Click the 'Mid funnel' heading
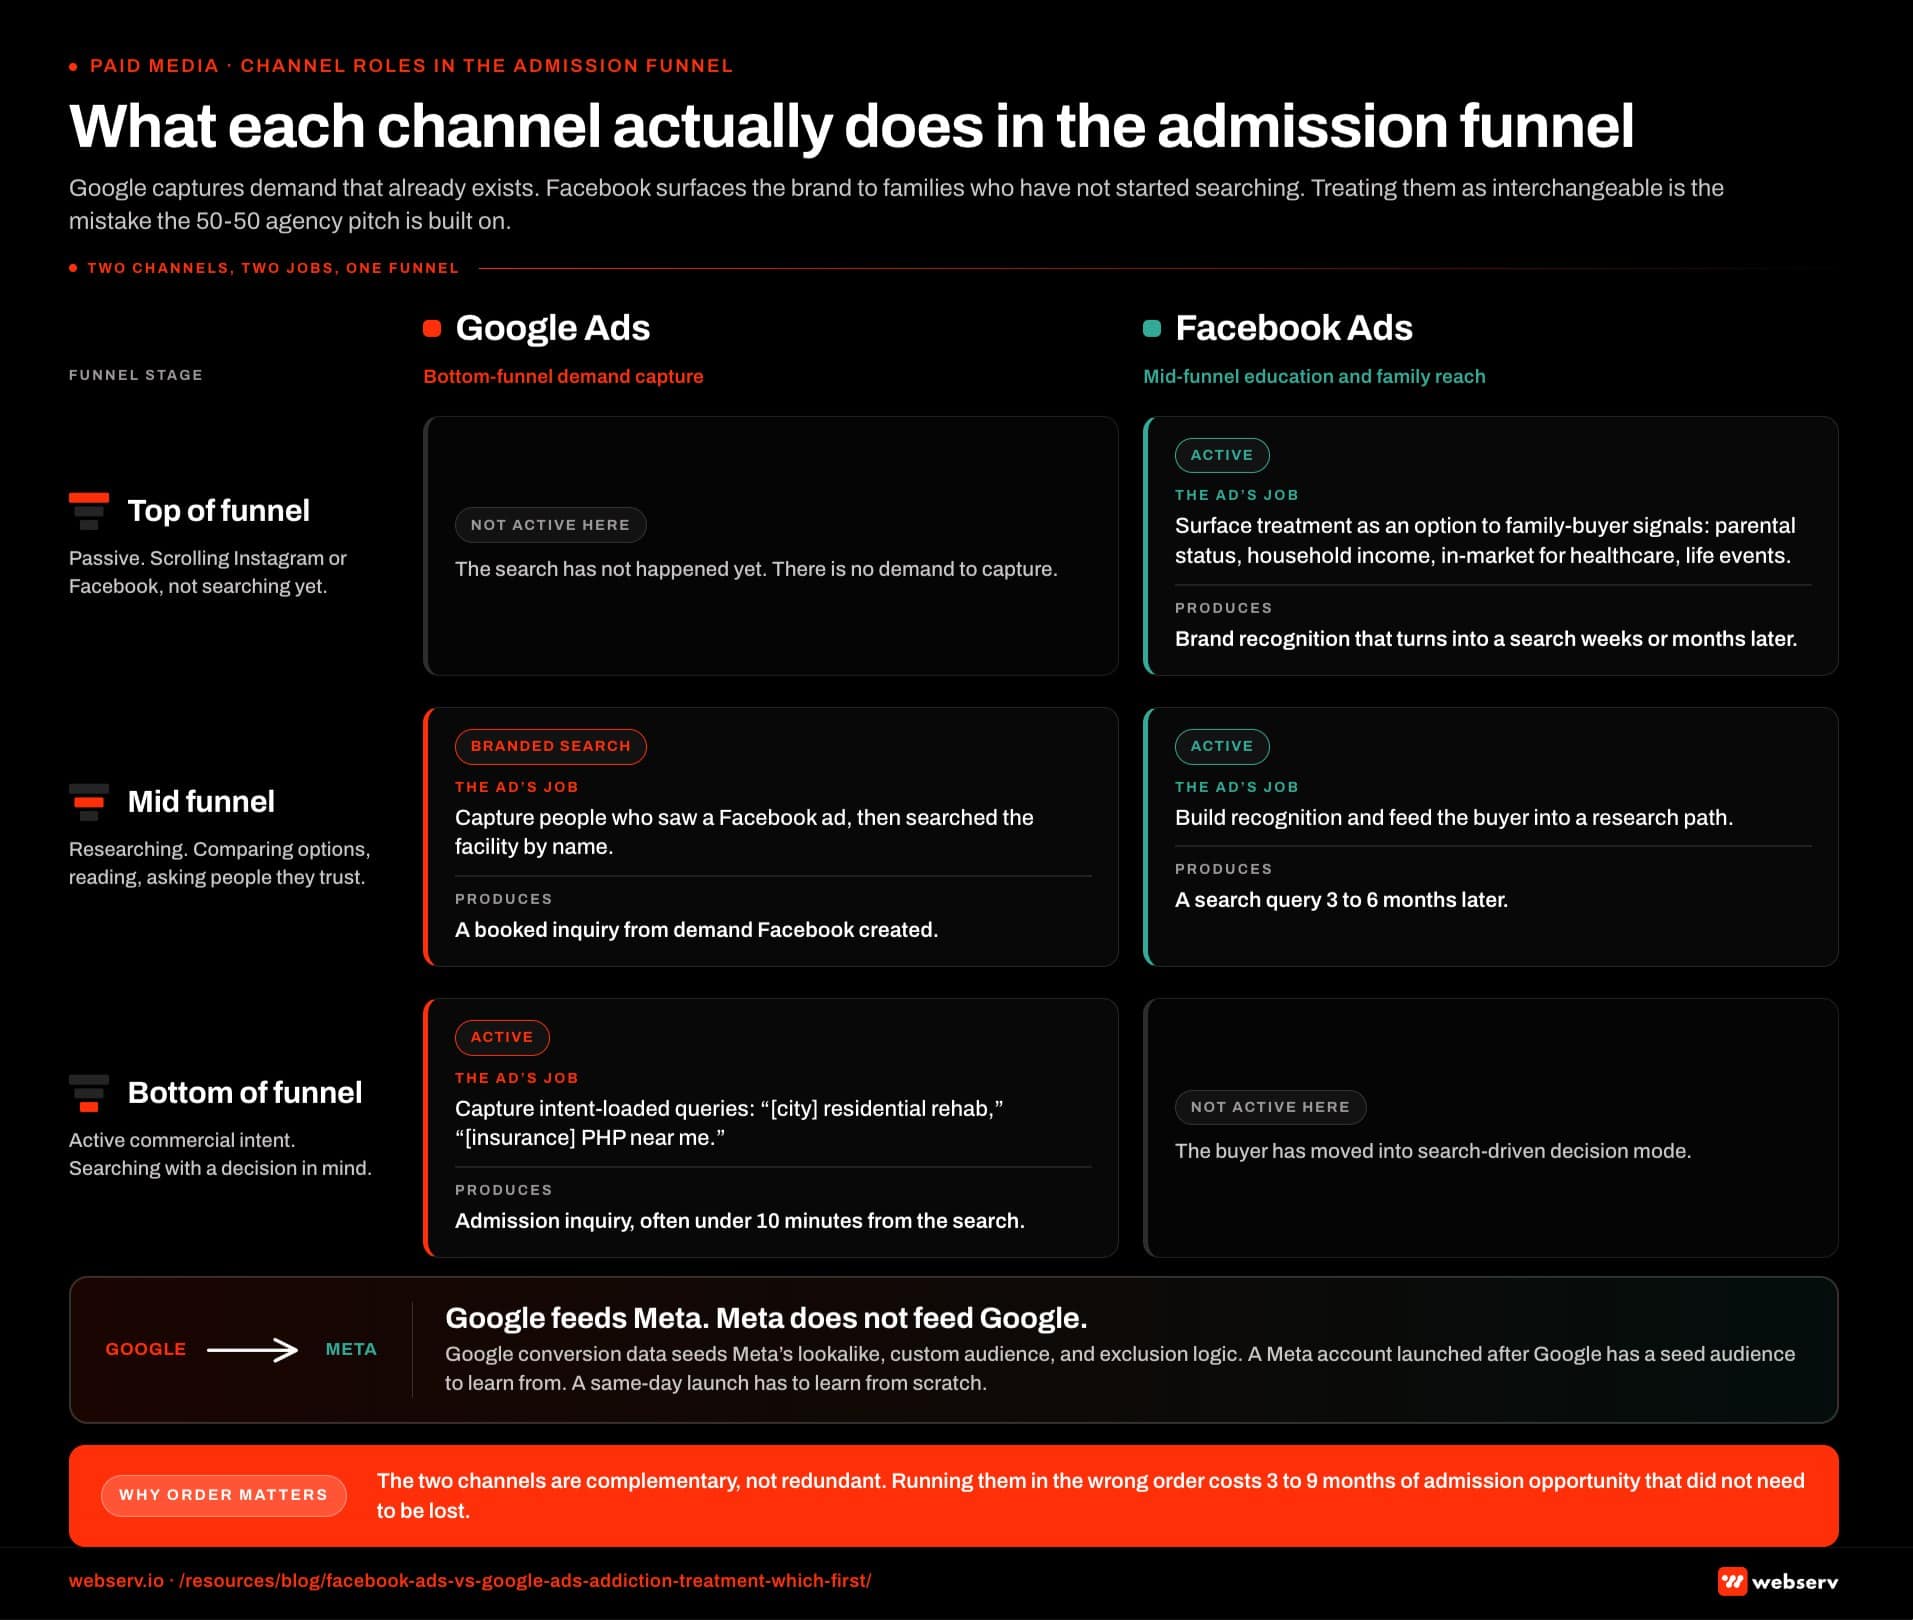 coord(201,802)
